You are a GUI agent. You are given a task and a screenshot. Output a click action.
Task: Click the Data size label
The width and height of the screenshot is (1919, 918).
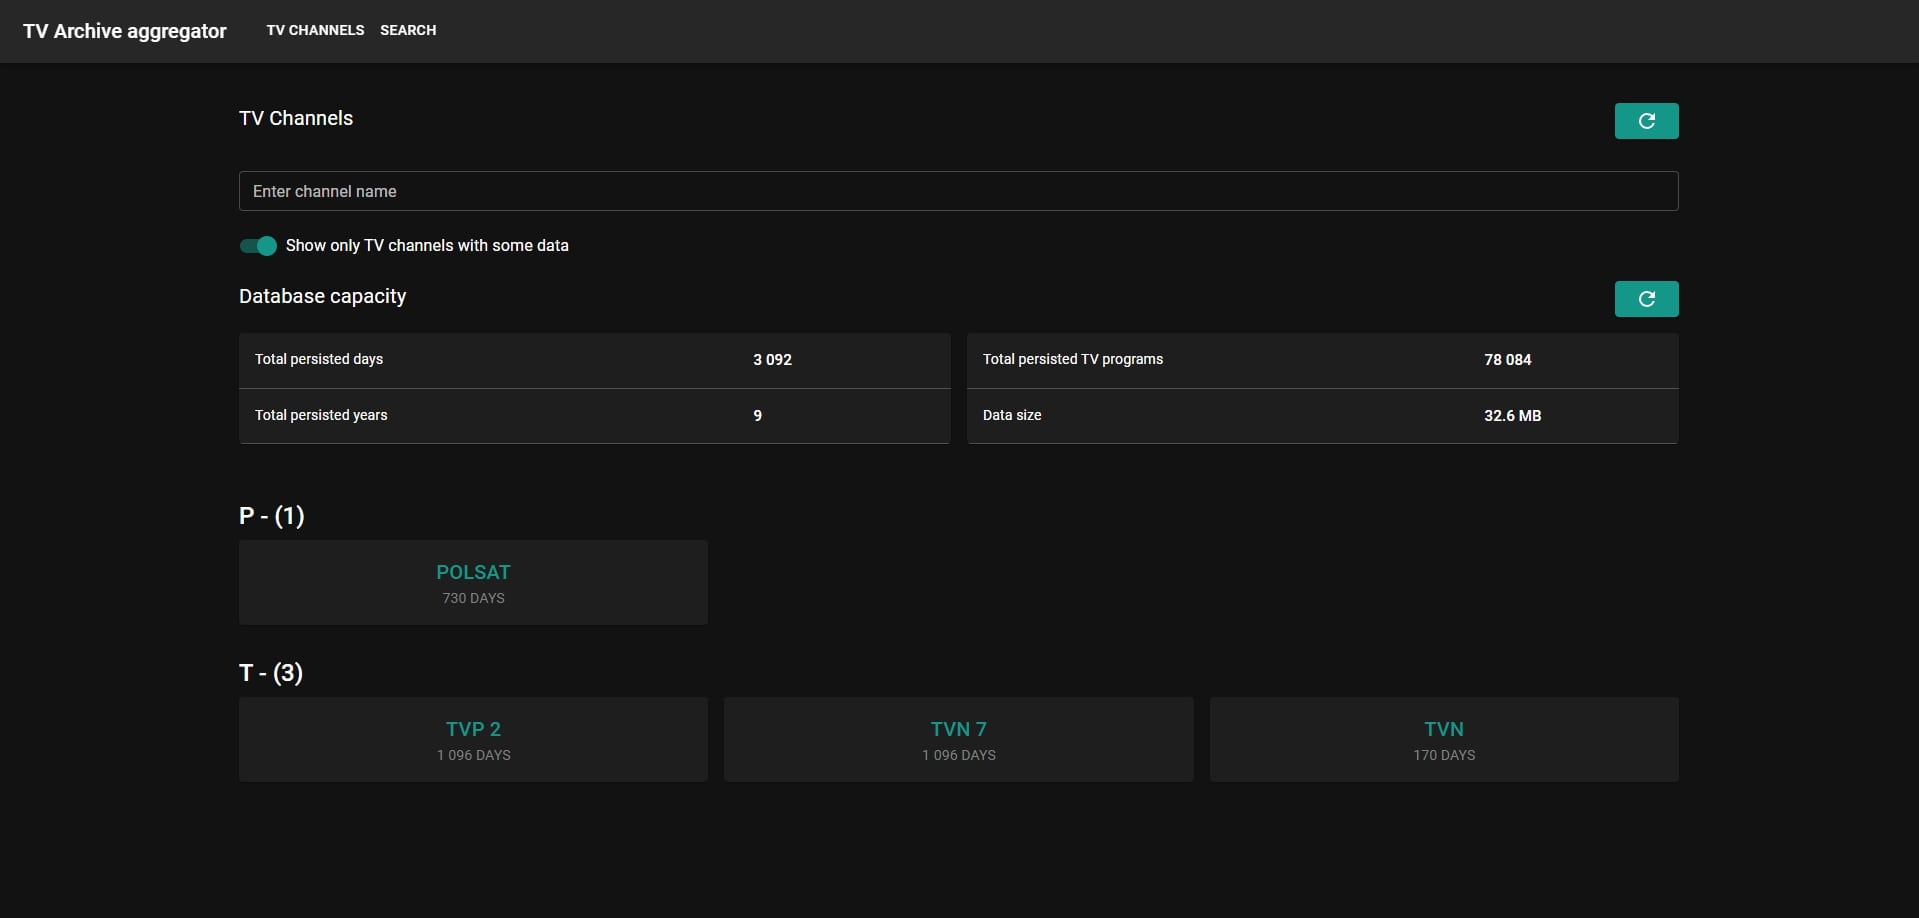tap(1012, 415)
